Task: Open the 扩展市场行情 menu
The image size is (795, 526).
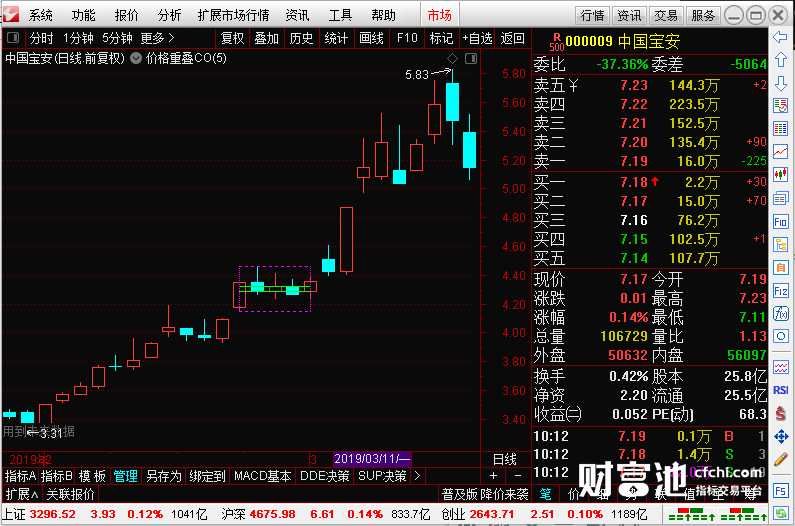Action: (x=233, y=15)
